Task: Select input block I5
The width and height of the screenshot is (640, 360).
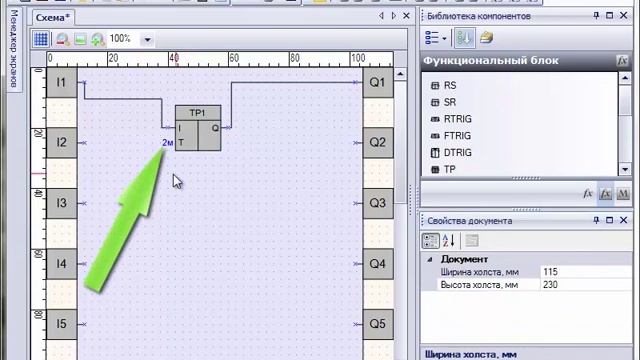Action: [62, 324]
